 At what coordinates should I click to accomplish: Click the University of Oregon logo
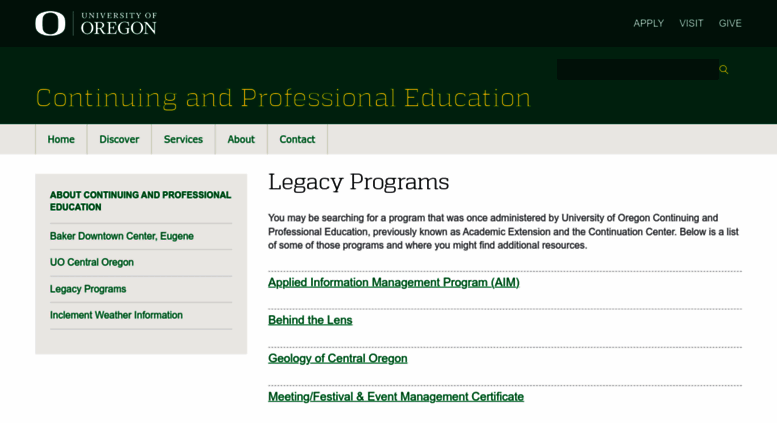96,23
